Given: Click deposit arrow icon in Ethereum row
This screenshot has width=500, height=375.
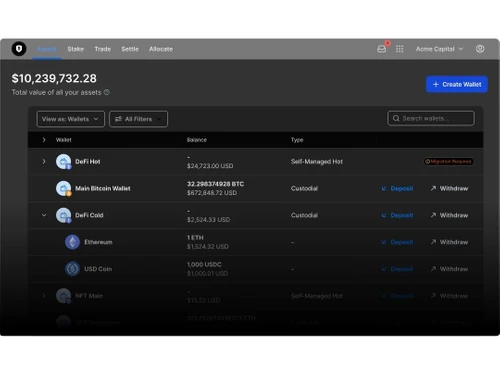Looking at the screenshot, I should point(384,242).
